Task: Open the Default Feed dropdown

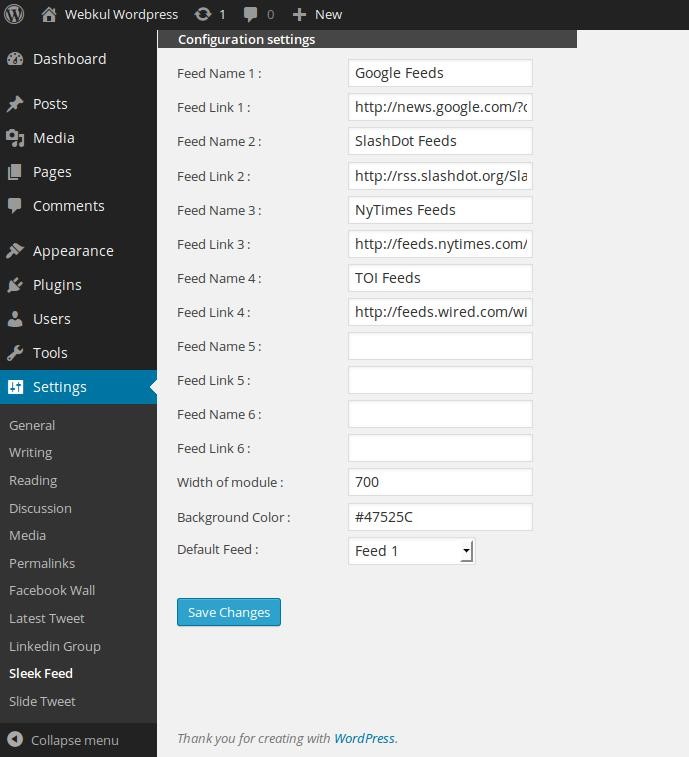Action: (411, 551)
